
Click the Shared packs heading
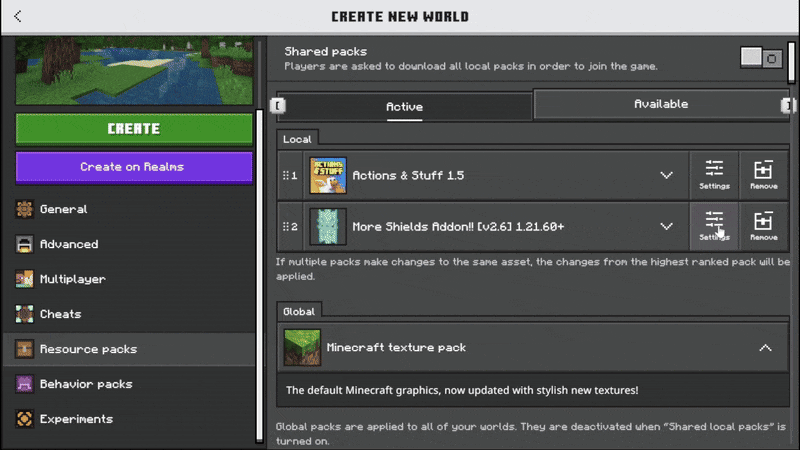tap(326, 52)
